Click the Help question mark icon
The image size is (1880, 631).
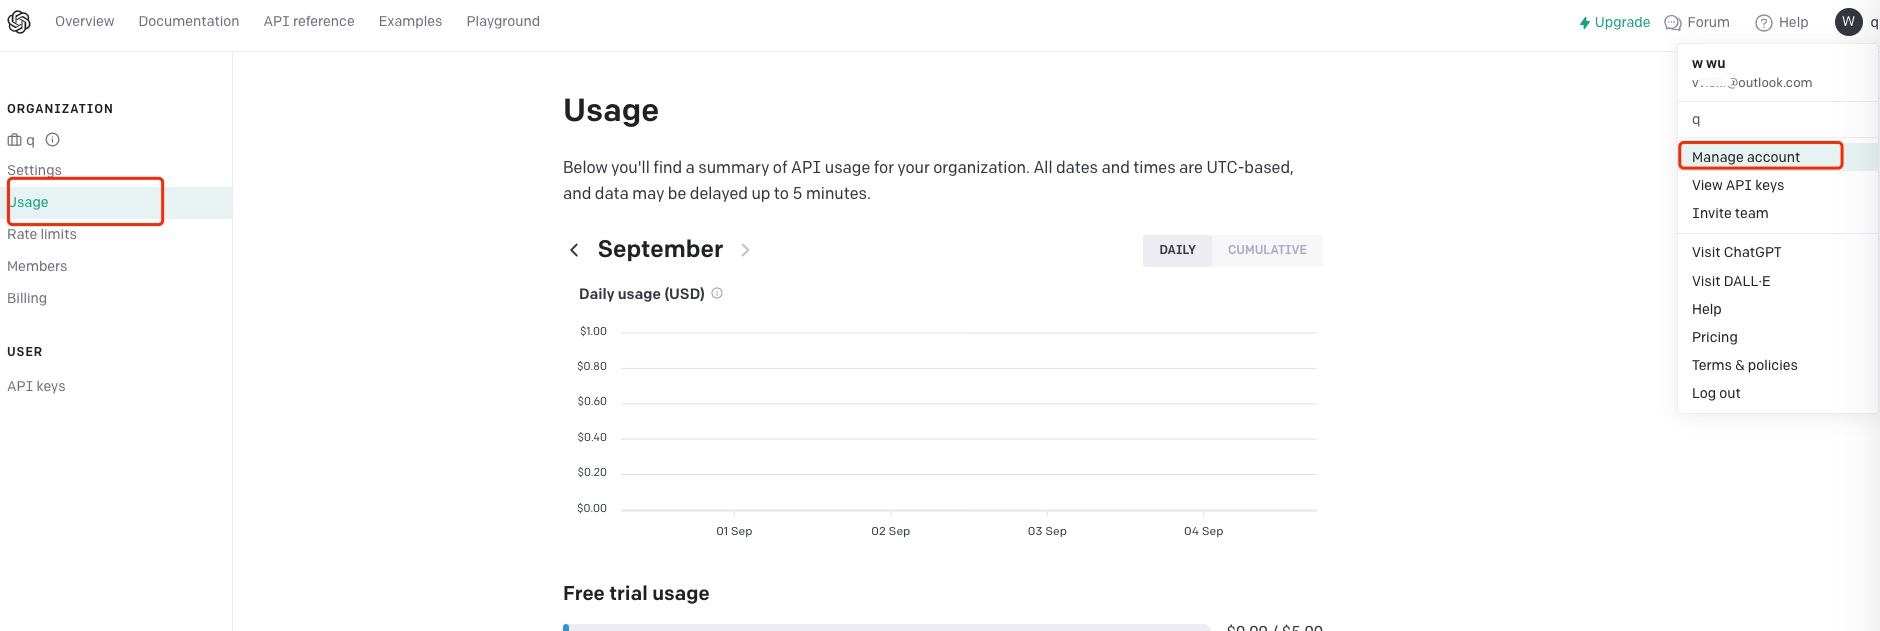point(1764,23)
